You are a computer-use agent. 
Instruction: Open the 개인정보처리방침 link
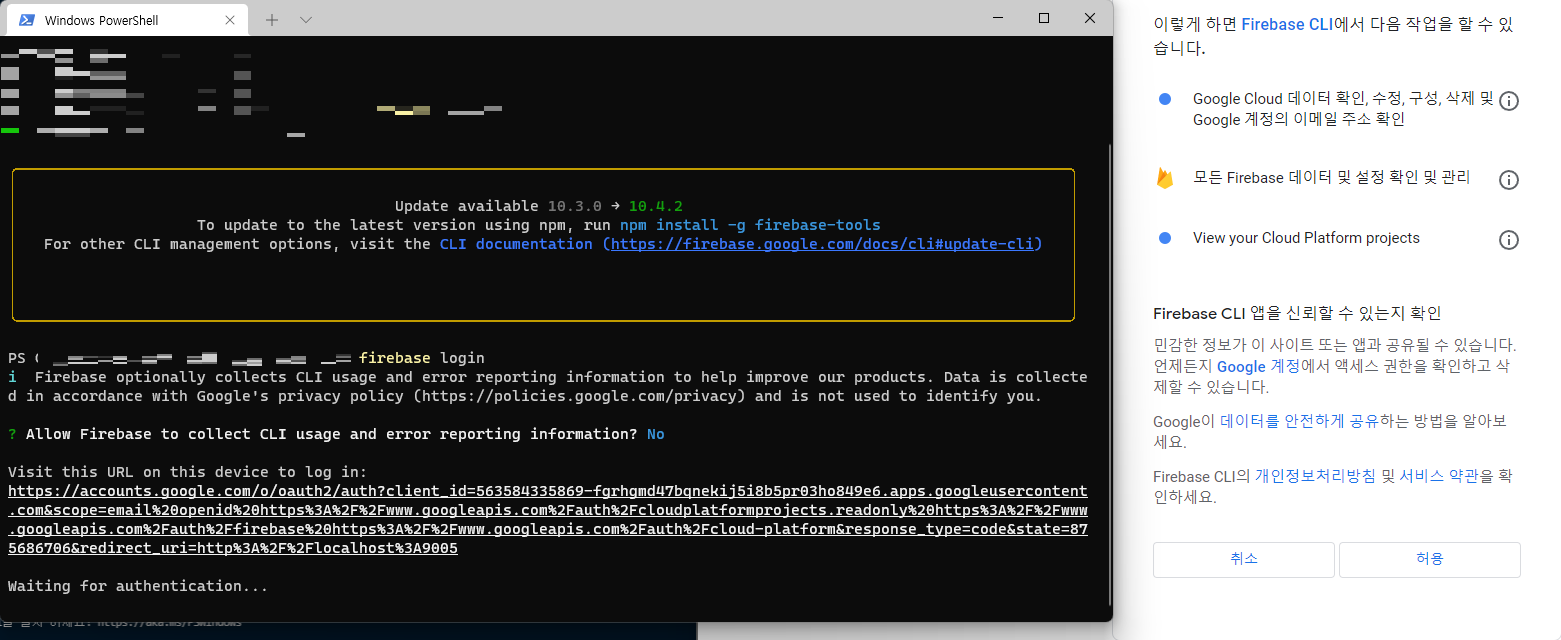[x=1316, y=476]
